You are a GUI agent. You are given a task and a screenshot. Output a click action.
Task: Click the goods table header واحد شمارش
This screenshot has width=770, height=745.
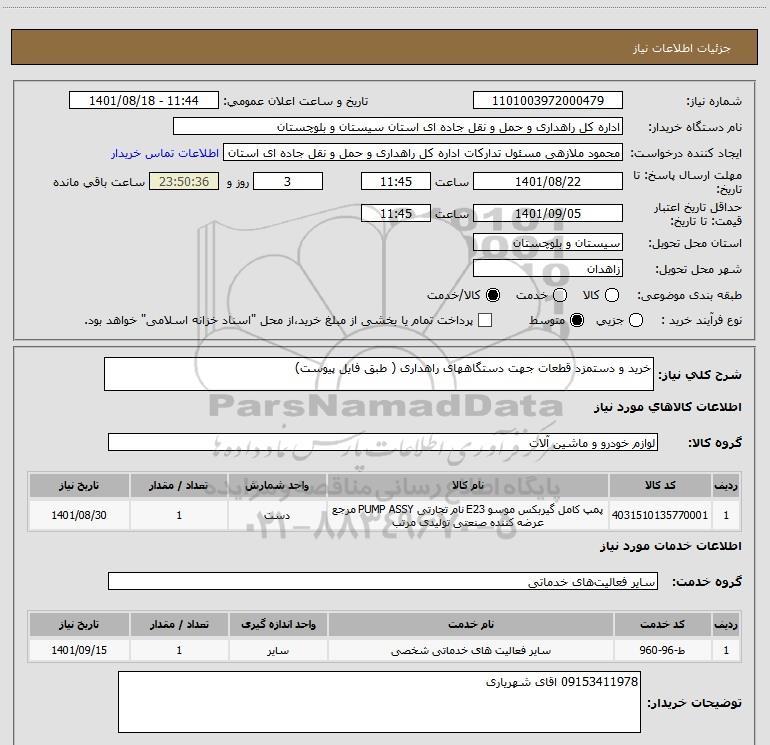tap(277, 486)
